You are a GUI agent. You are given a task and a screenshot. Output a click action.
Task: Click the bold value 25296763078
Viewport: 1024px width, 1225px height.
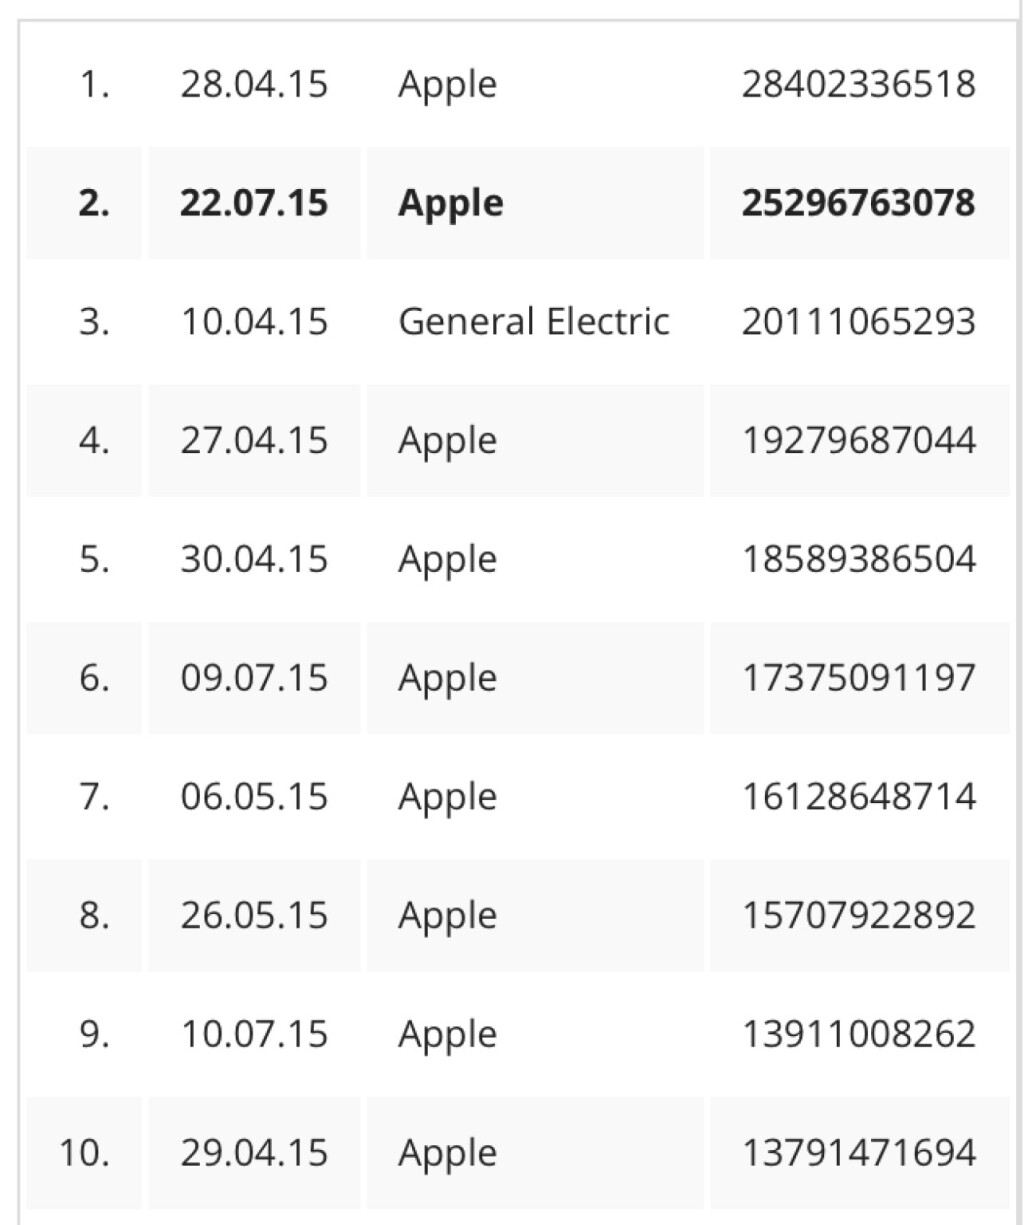tap(858, 203)
